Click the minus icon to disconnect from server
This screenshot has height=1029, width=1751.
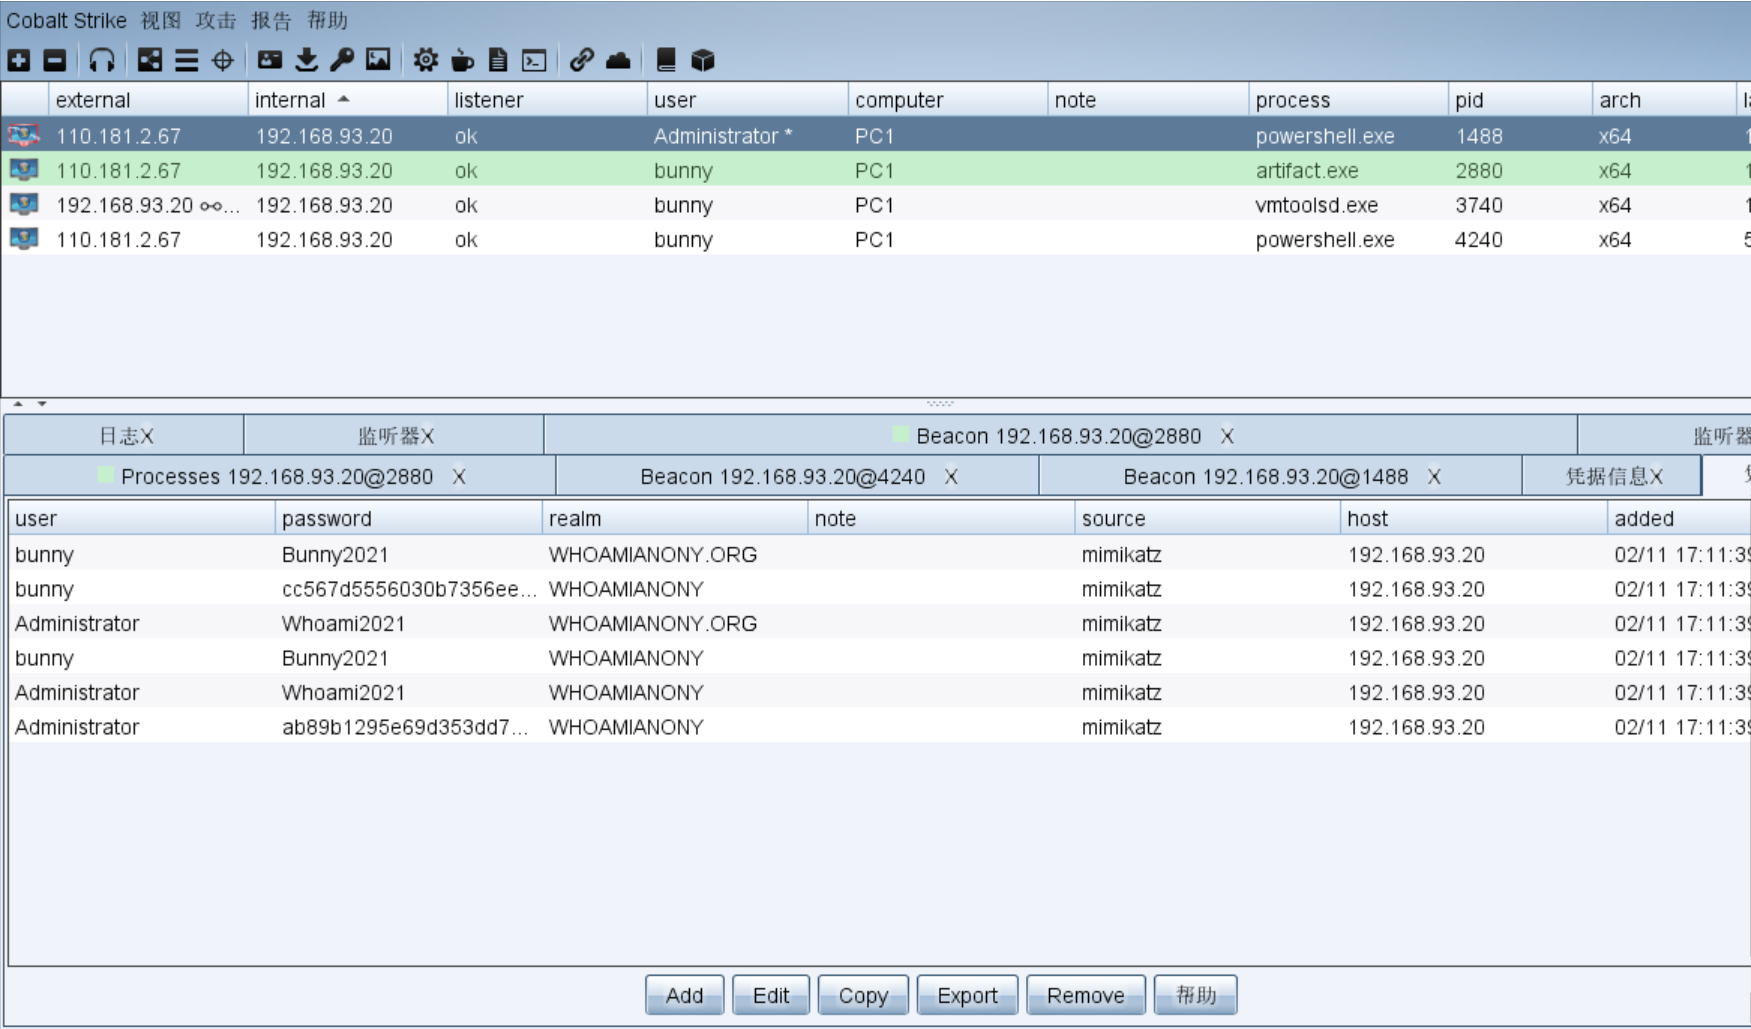[55, 60]
